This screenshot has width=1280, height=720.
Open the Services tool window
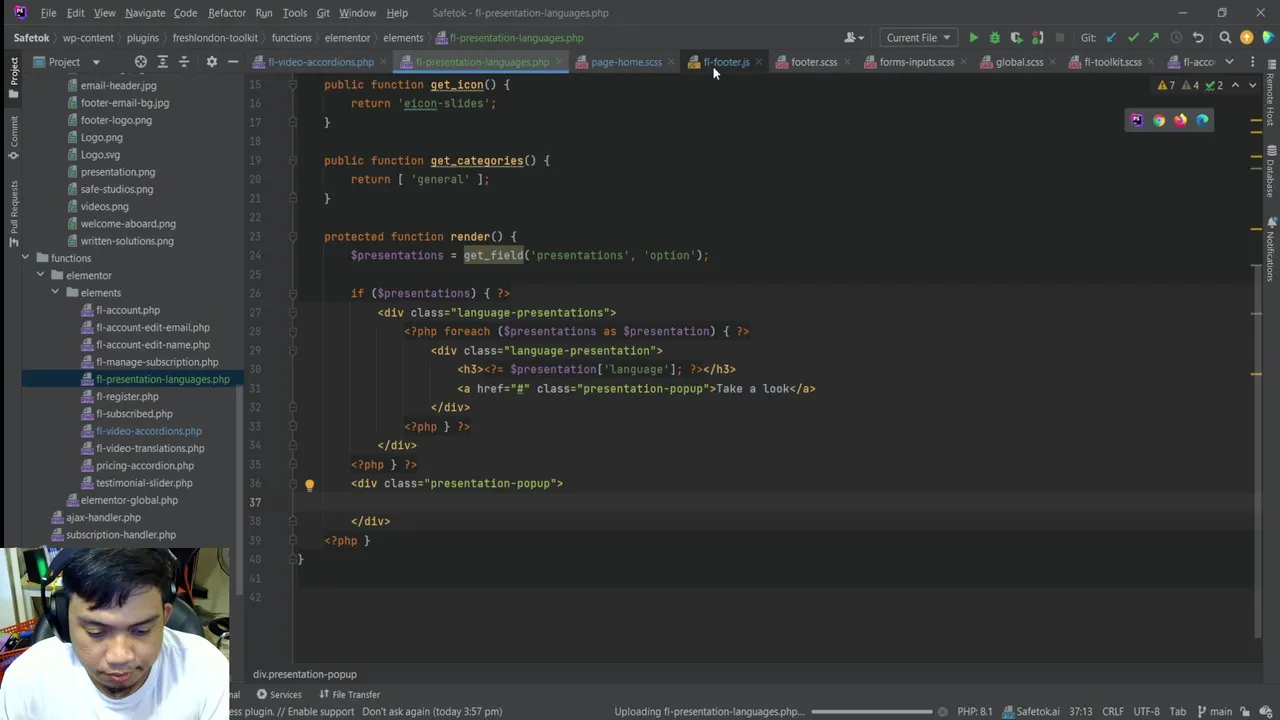(278, 694)
